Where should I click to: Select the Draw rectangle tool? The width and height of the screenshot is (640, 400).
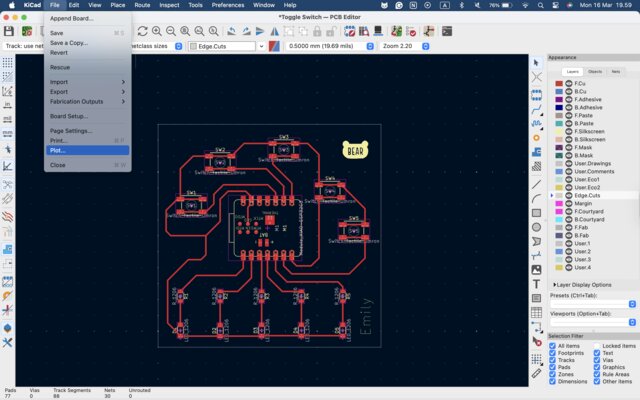(536, 213)
